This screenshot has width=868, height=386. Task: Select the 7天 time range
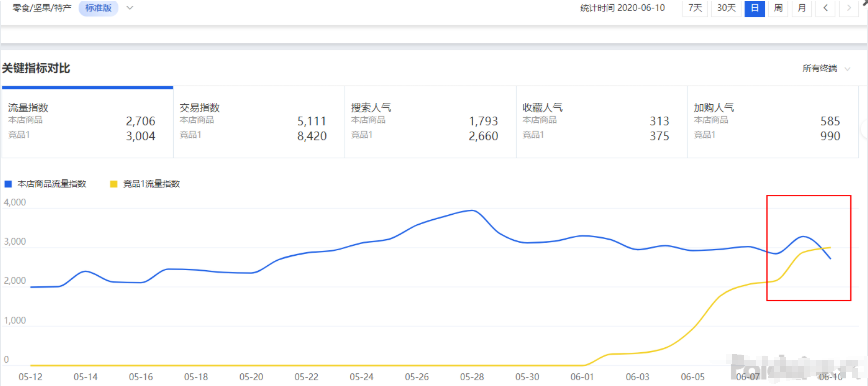[695, 8]
